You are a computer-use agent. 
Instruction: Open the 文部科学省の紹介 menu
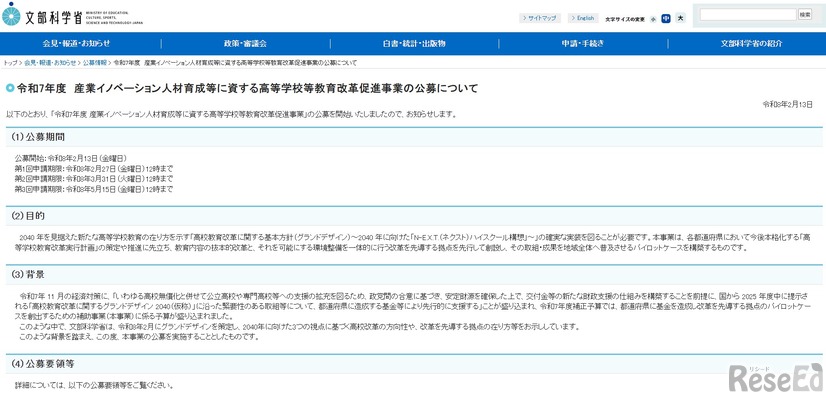point(752,44)
